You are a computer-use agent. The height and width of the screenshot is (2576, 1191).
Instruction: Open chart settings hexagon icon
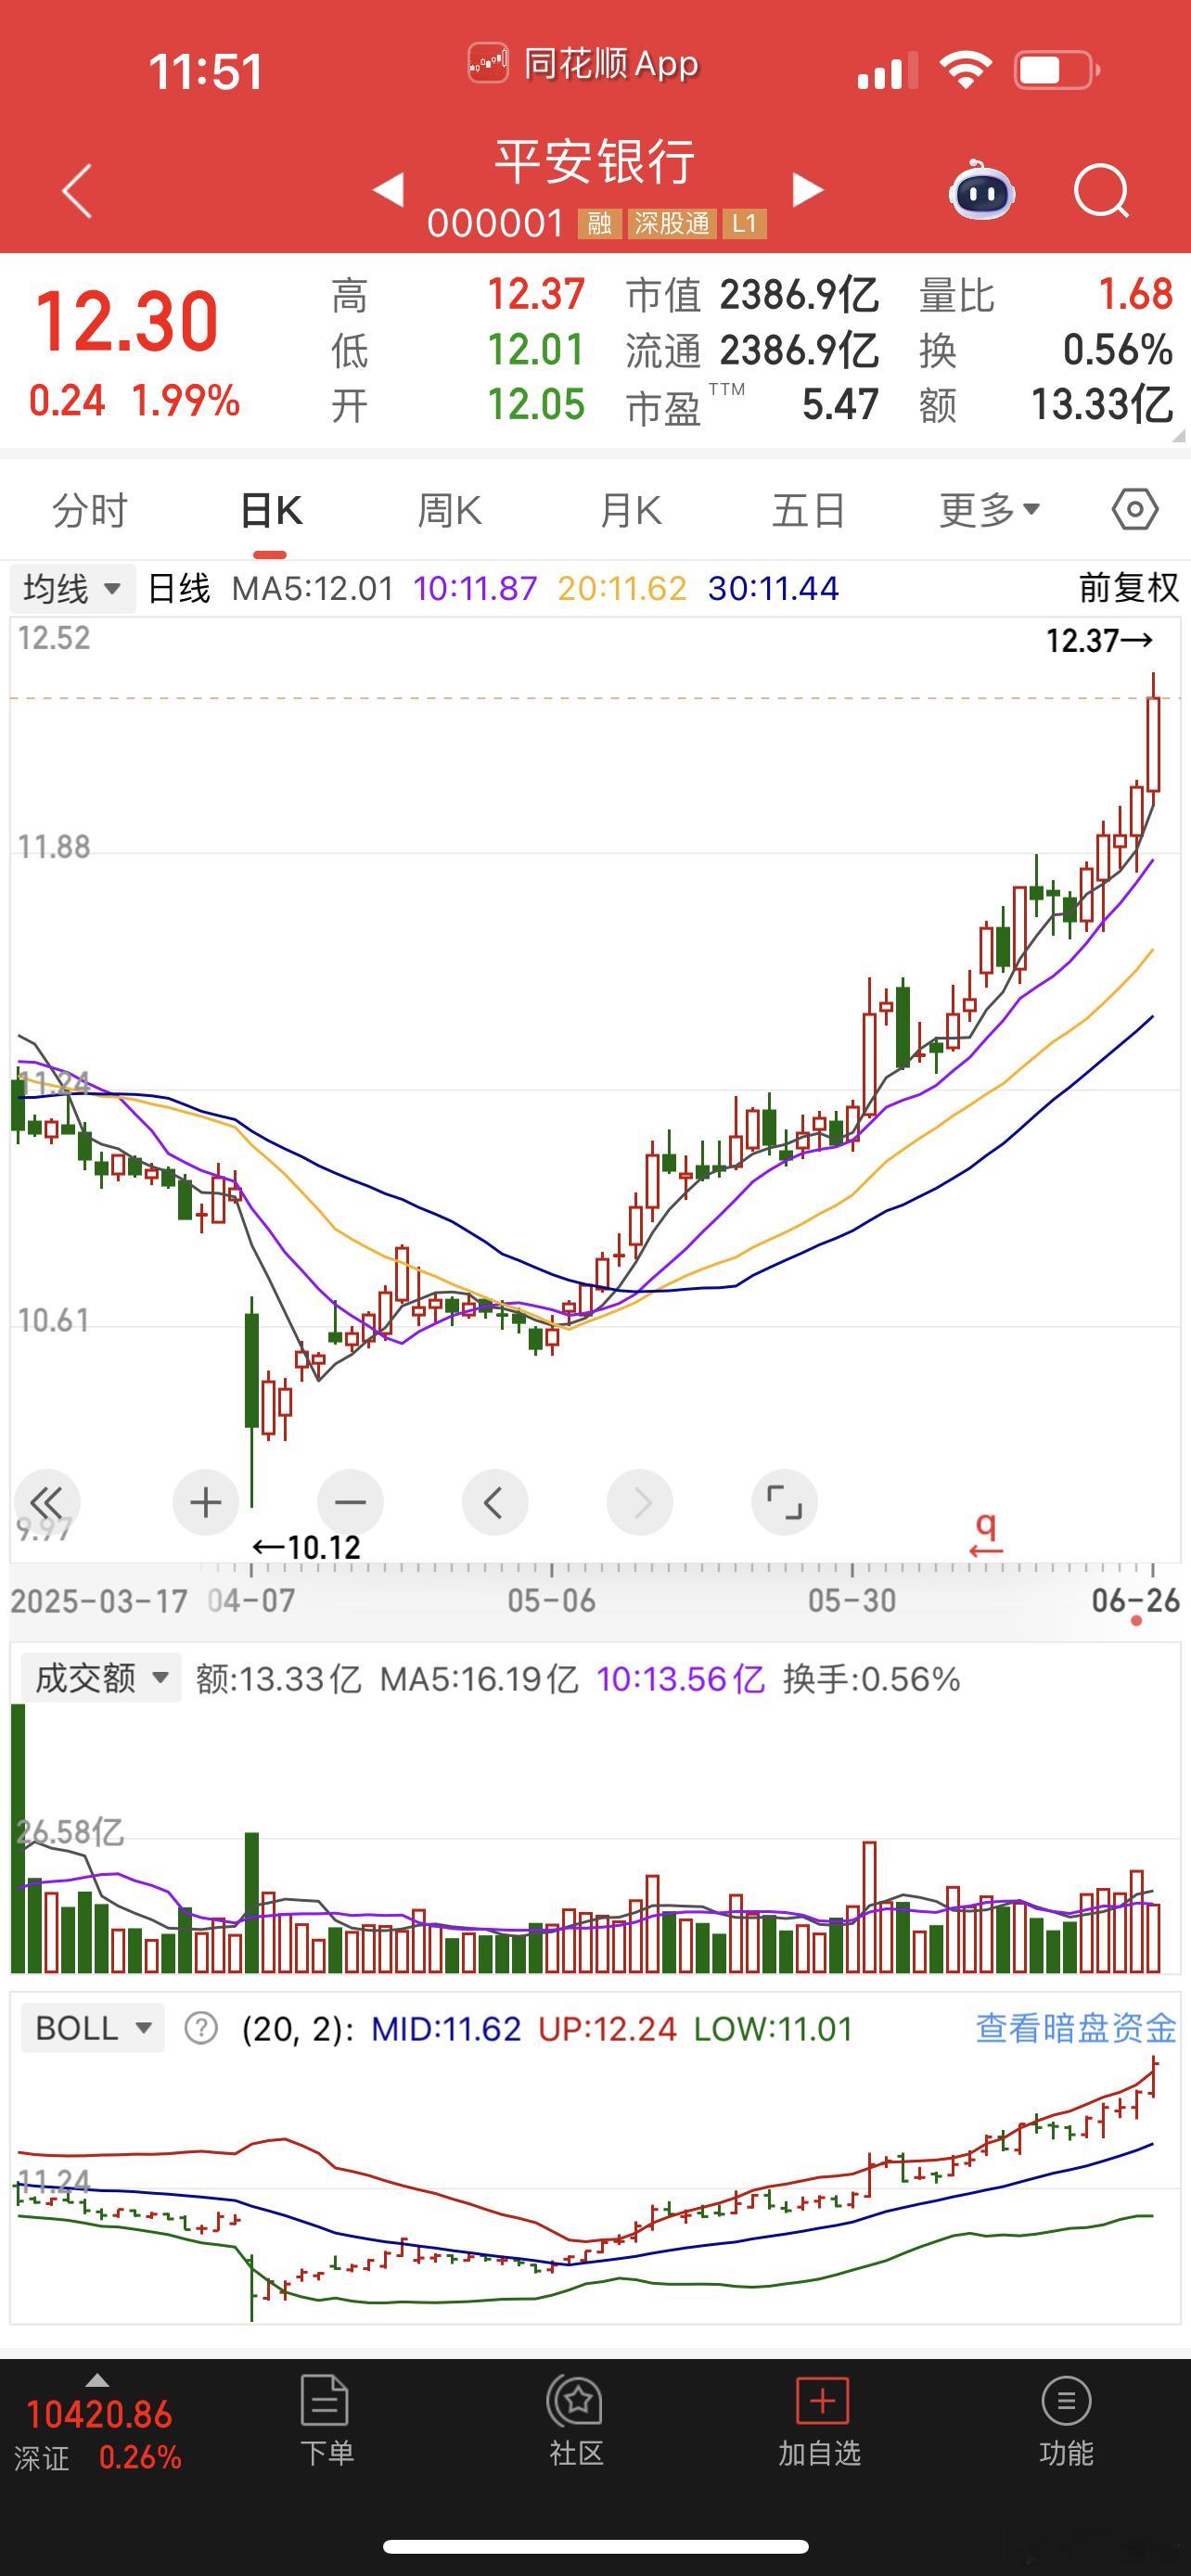click(1135, 510)
